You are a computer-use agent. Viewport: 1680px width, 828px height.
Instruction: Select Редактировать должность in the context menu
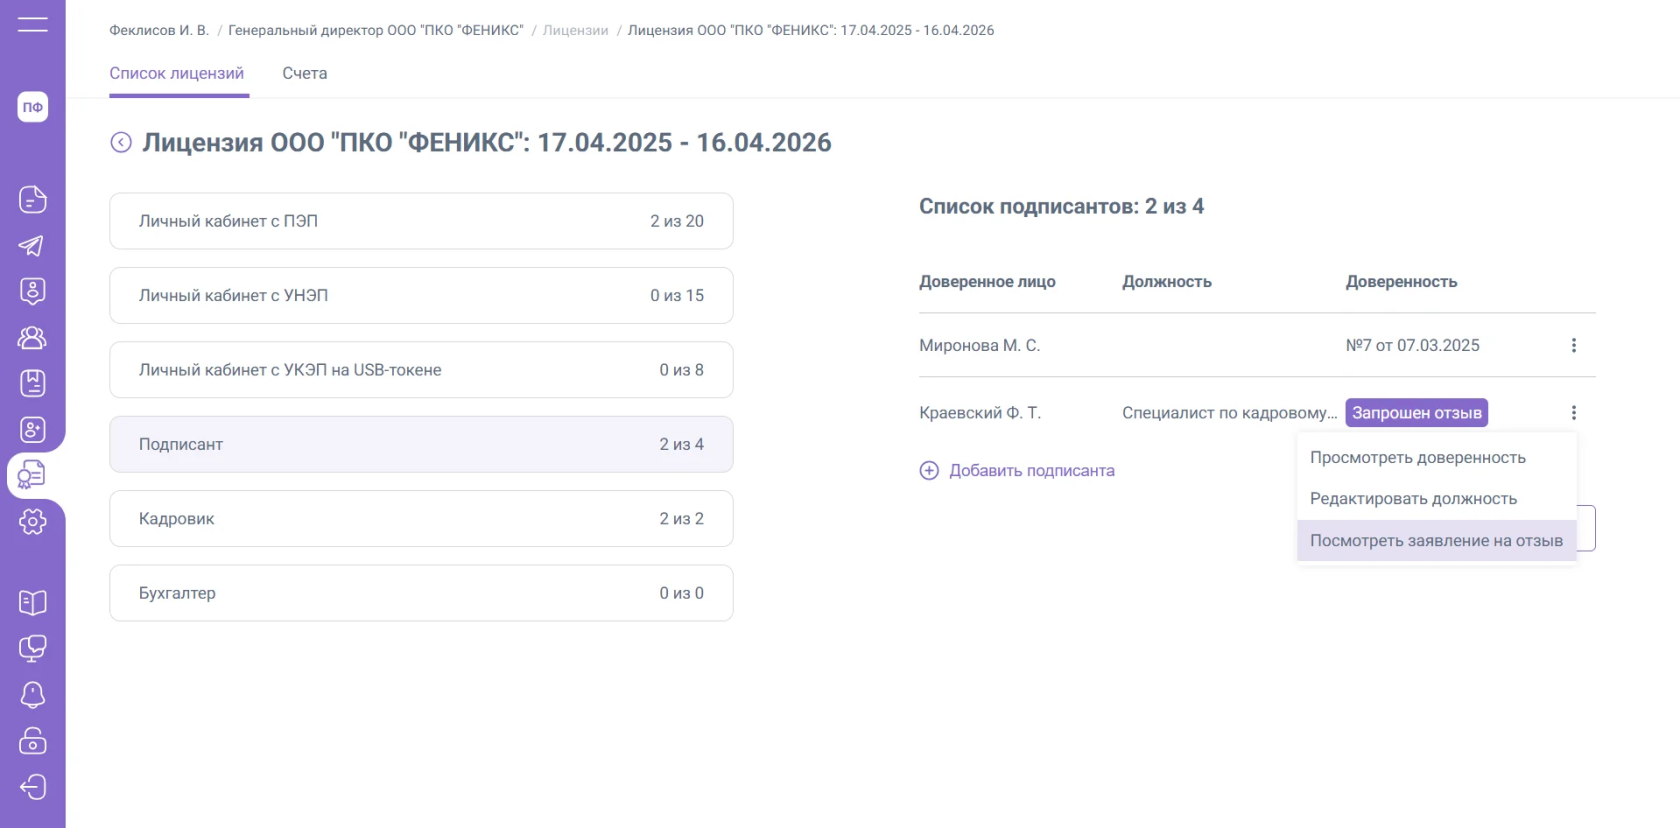1413,498
